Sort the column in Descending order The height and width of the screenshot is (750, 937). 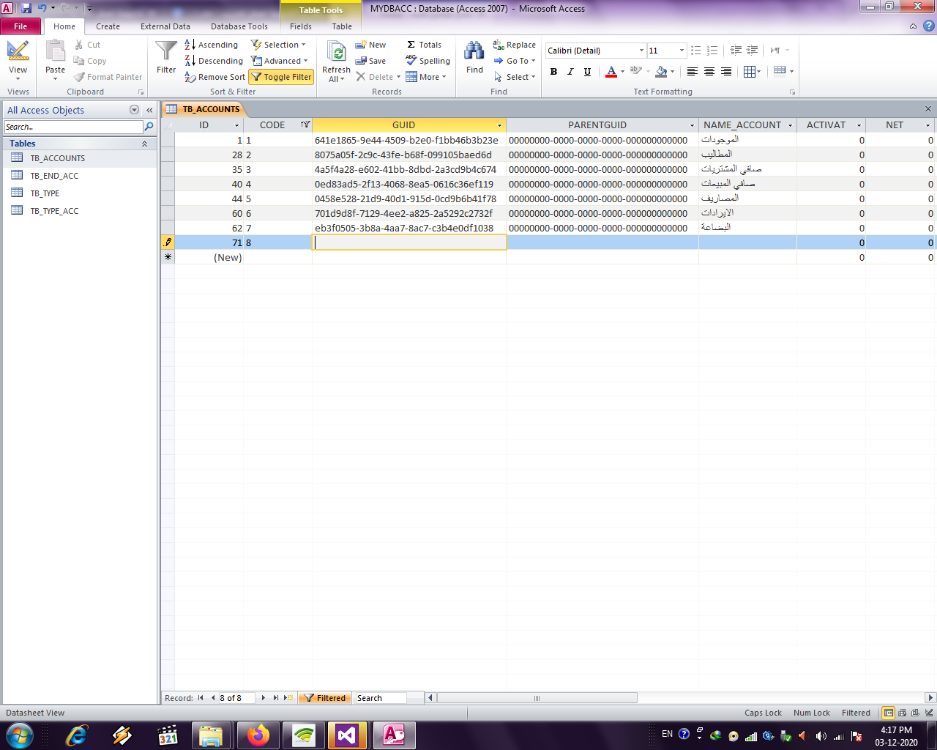214,61
